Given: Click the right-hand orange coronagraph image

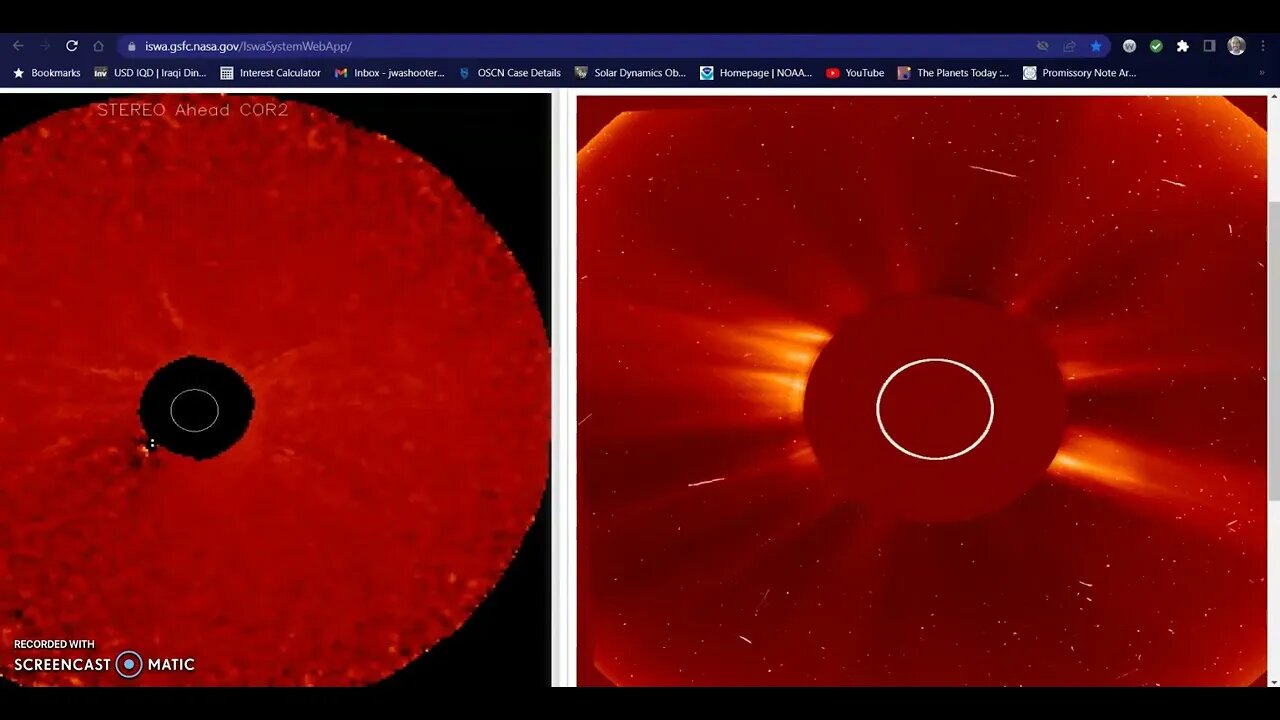Looking at the screenshot, I should point(921,390).
